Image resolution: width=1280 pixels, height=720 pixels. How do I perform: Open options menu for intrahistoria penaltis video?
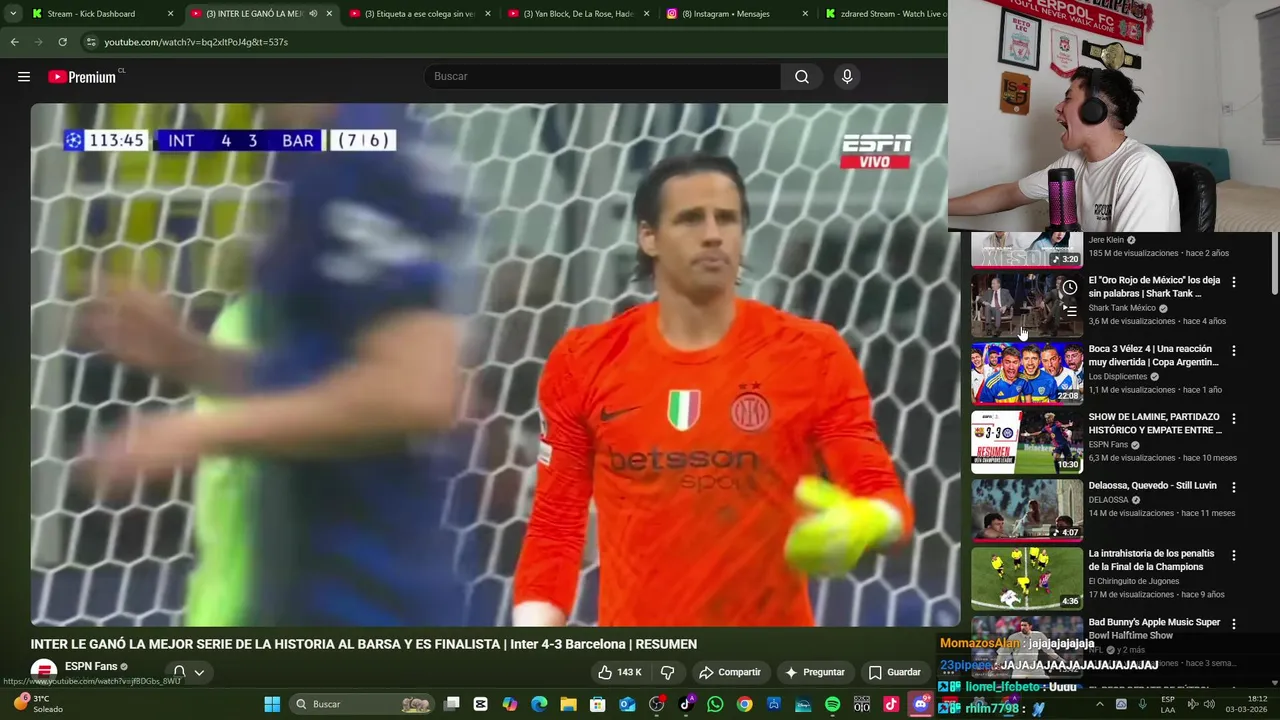point(1233,555)
